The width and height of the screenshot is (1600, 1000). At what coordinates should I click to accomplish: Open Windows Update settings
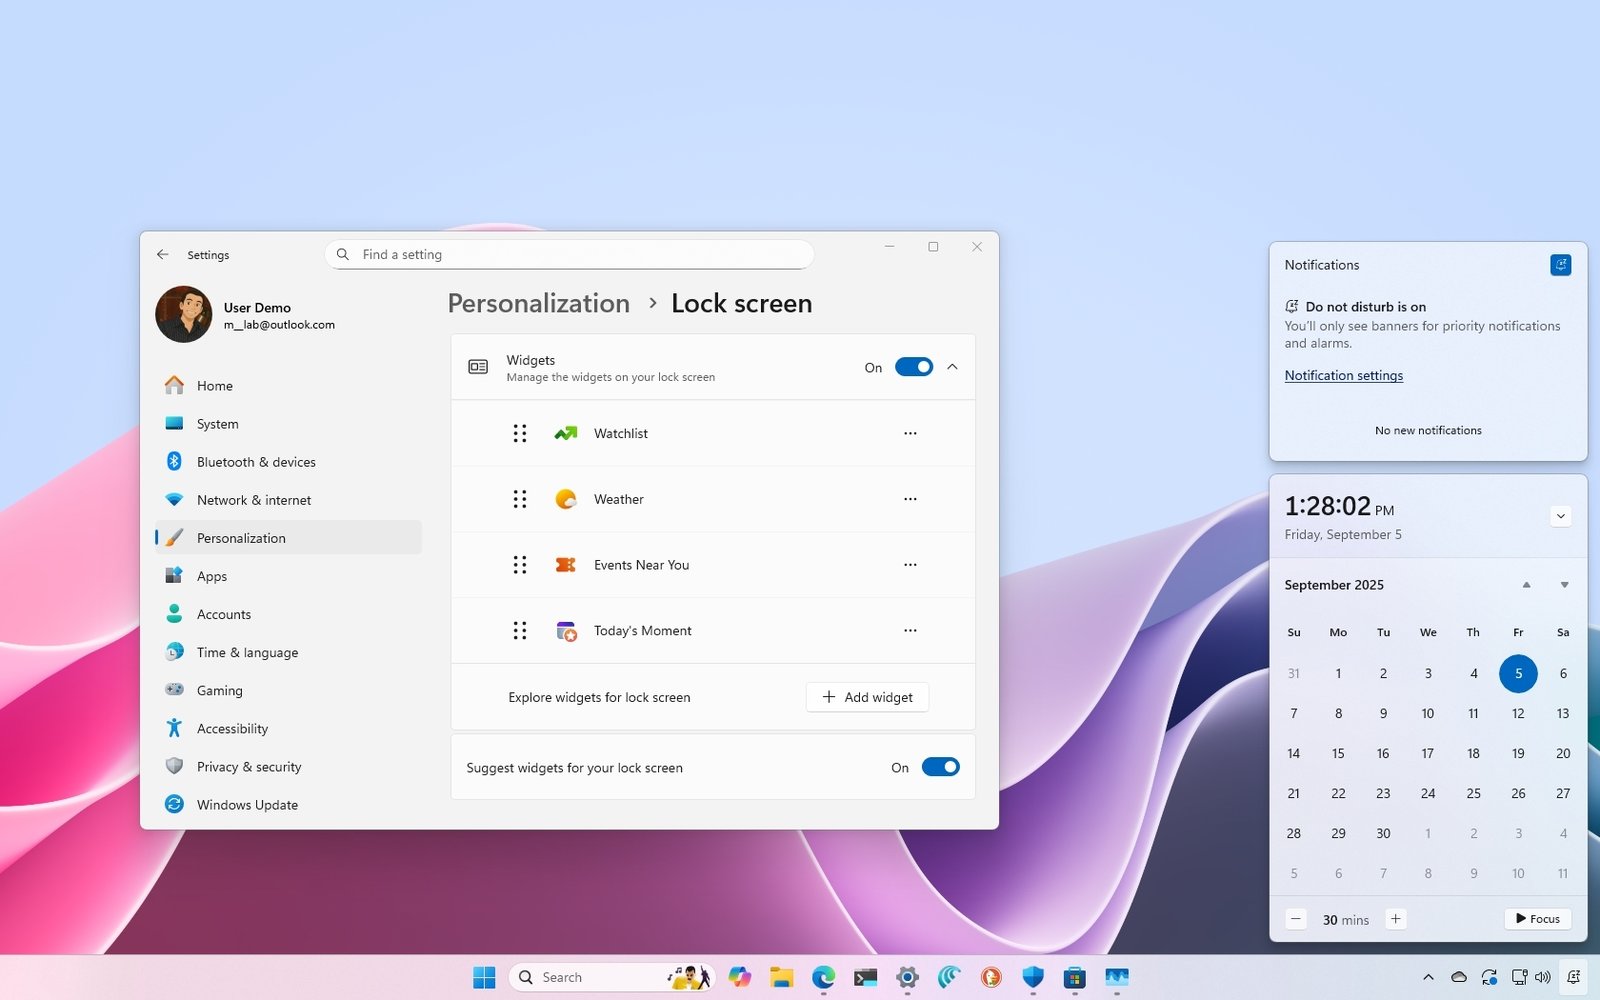(x=246, y=804)
